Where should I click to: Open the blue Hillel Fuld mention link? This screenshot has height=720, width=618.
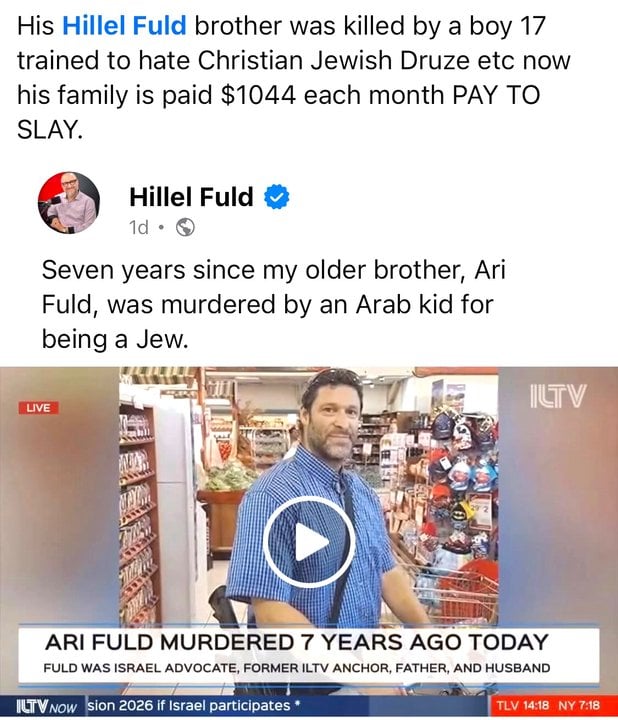point(124,26)
